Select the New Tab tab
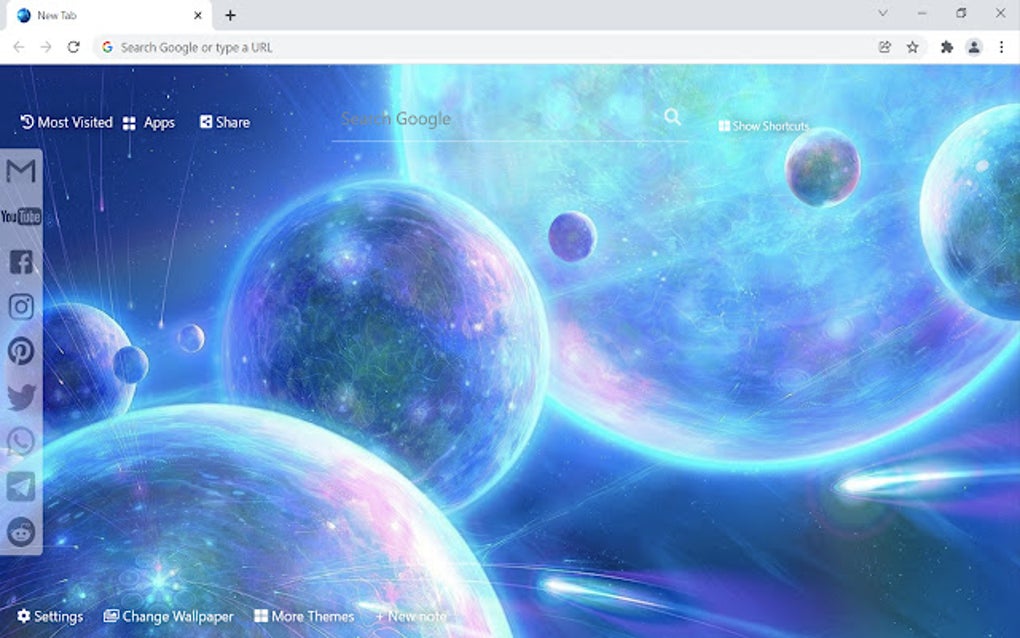The width and height of the screenshot is (1020, 638). pos(109,16)
